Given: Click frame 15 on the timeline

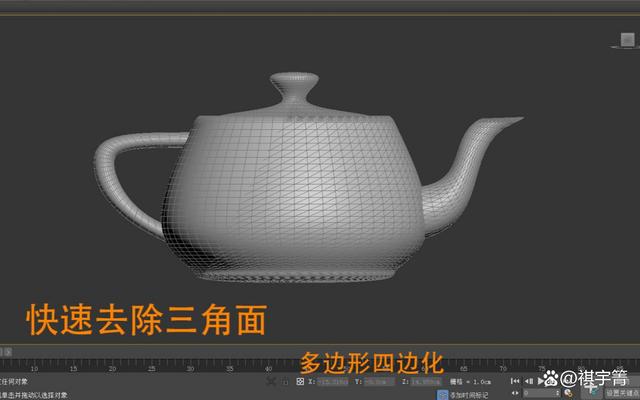Looking at the screenshot, I should 73,369.
